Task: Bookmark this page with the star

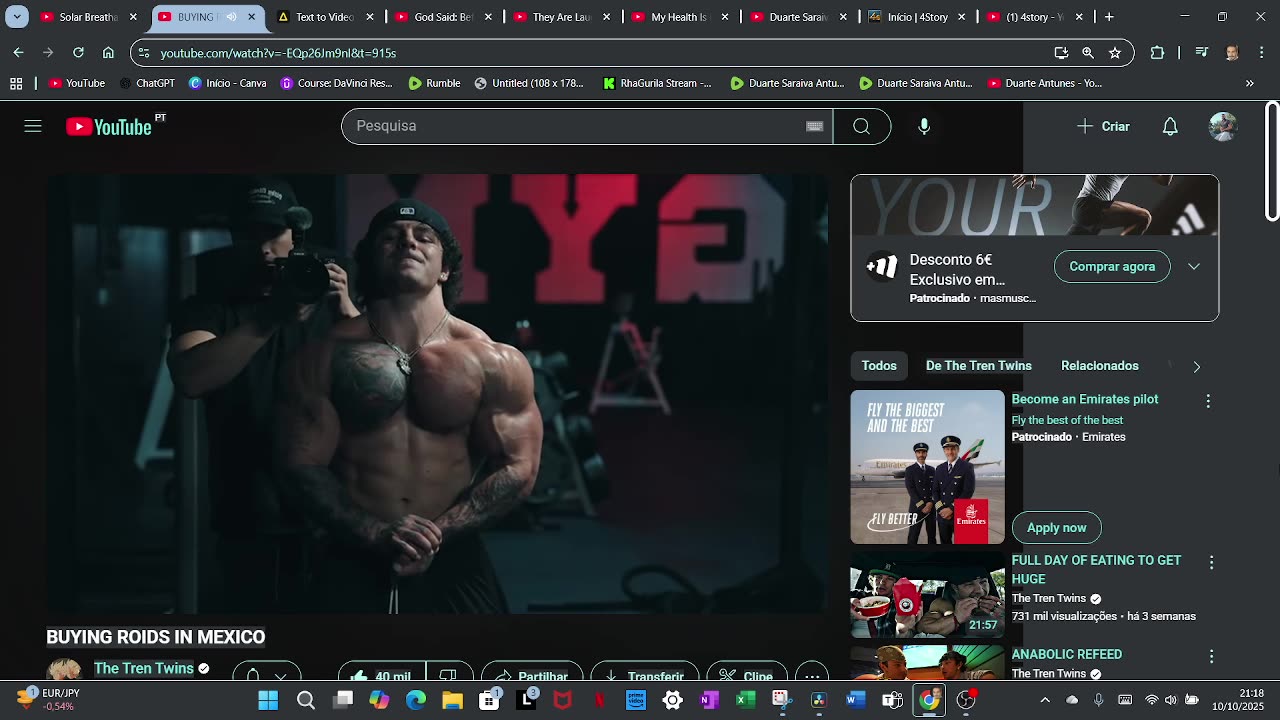Action: (x=1115, y=53)
